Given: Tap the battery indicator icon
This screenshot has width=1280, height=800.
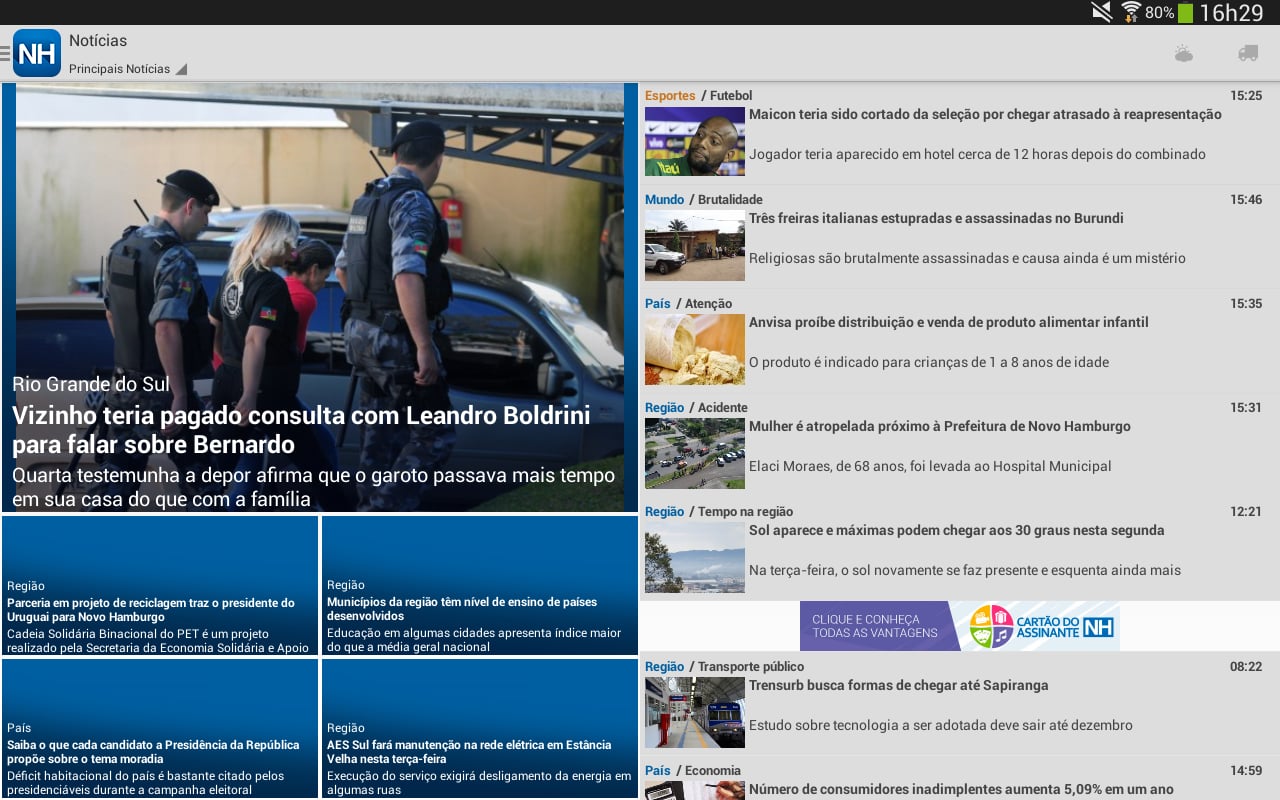Looking at the screenshot, I should [1185, 13].
